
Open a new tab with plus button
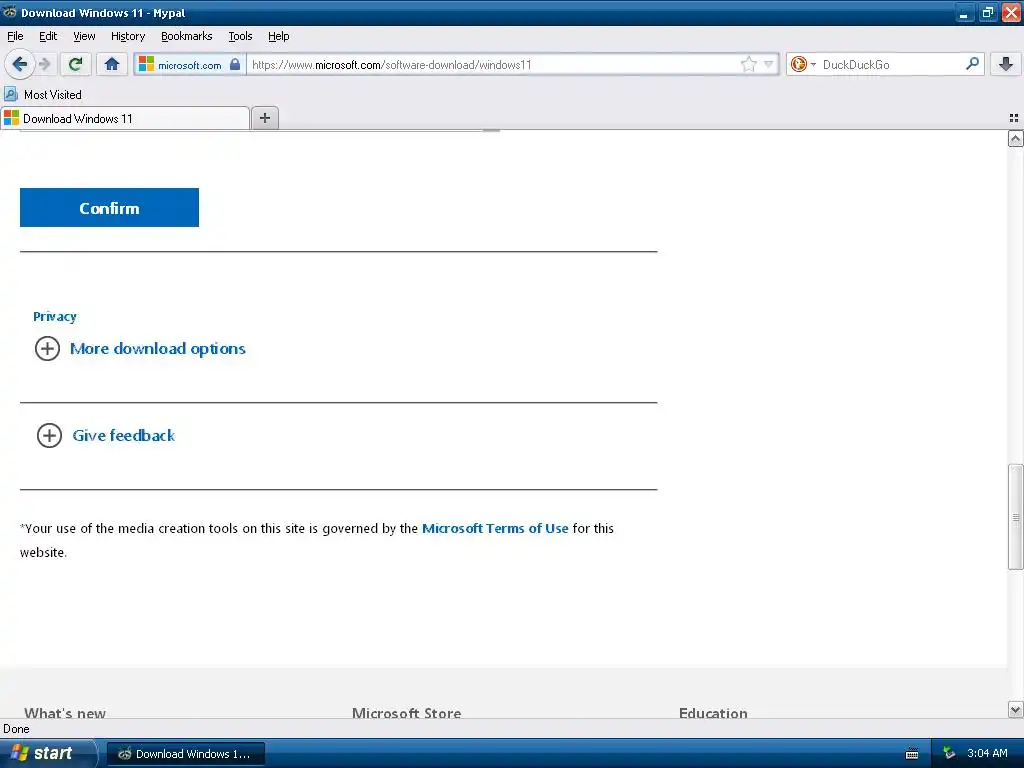tap(264, 118)
